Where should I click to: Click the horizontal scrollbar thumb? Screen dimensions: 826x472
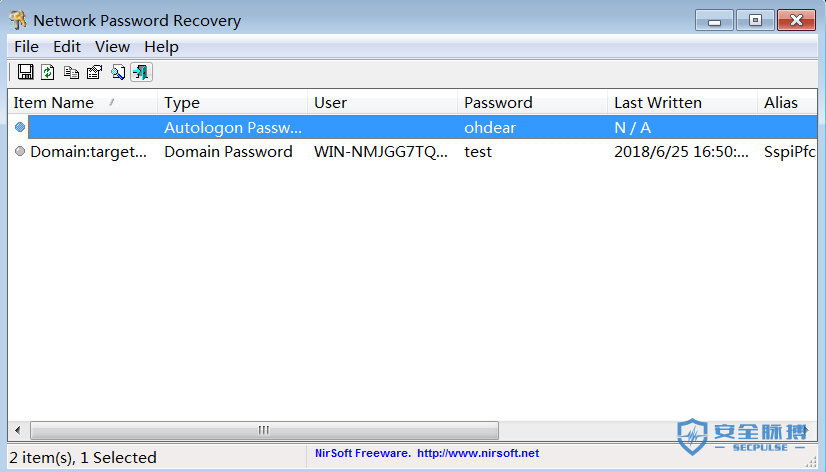(x=264, y=430)
